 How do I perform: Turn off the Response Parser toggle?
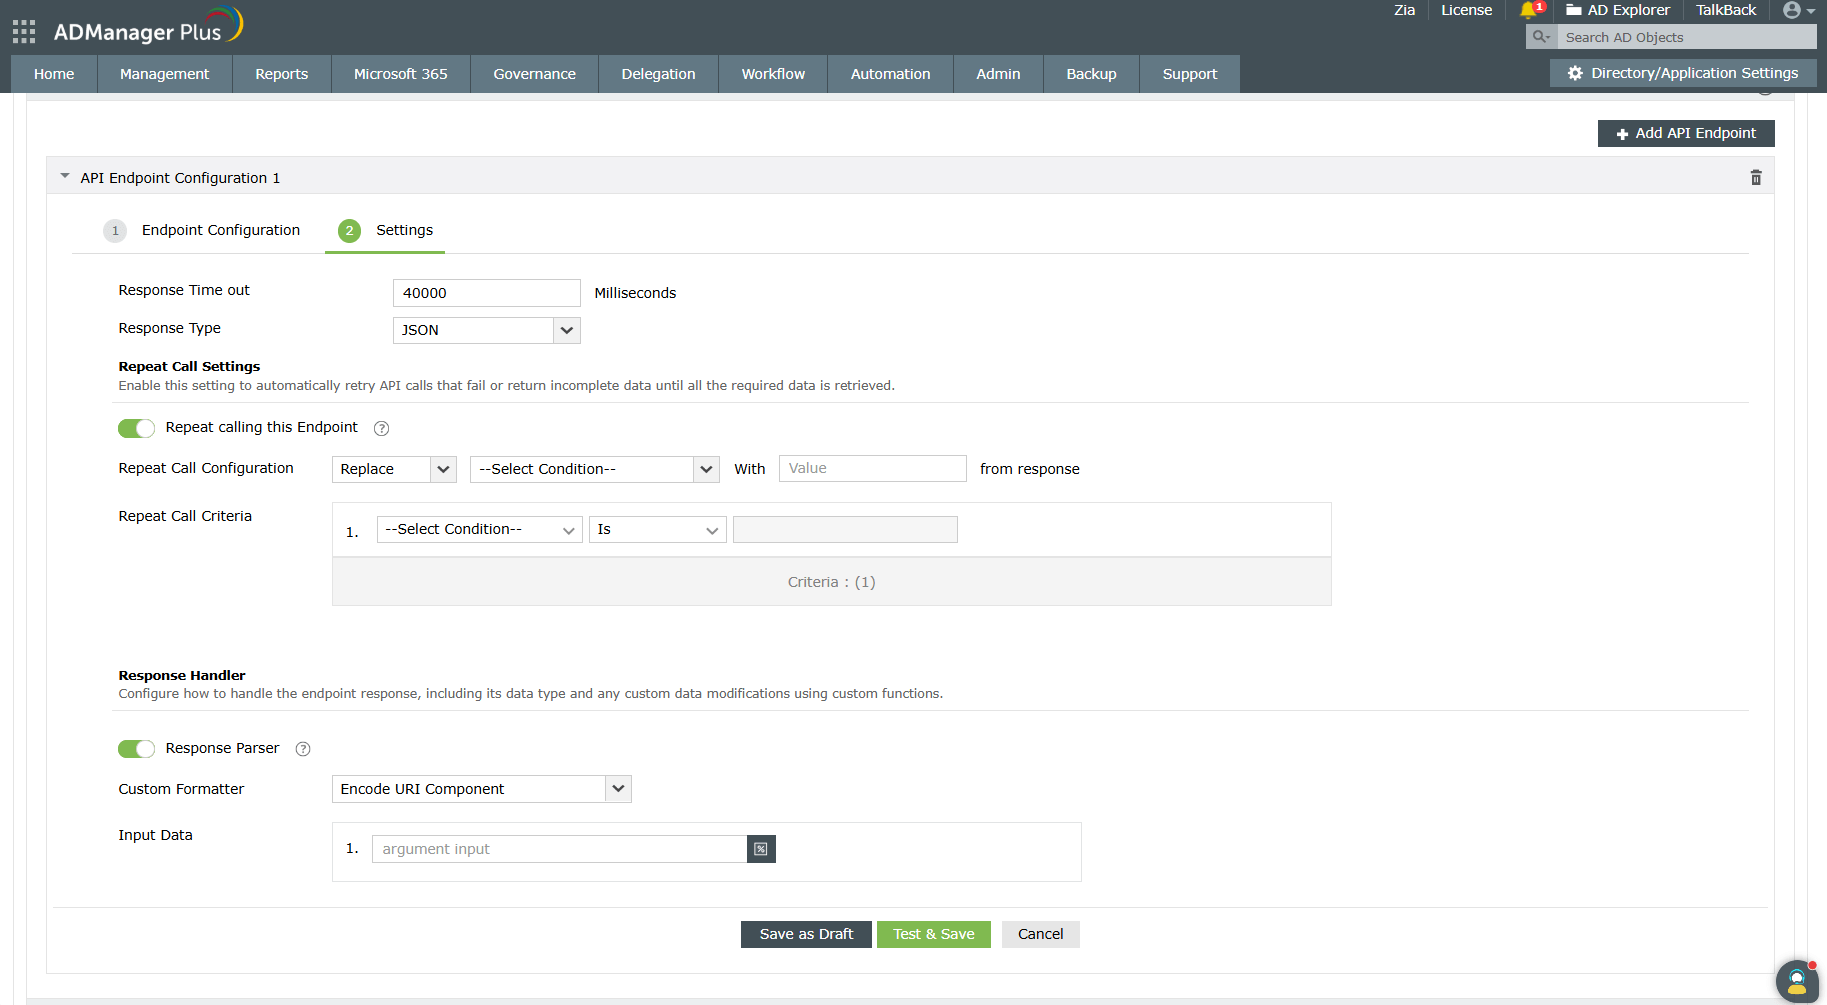pyautogui.click(x=136, y=748)
